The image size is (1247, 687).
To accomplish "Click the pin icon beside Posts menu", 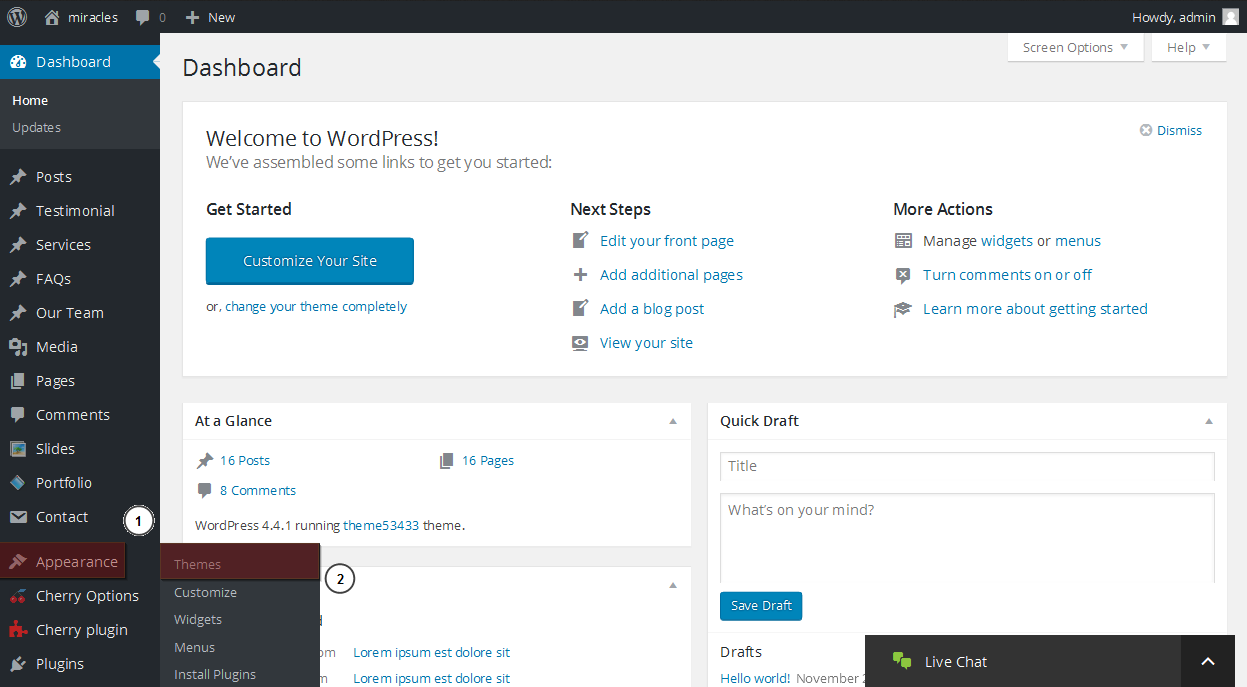I will (x=18, y=177).
